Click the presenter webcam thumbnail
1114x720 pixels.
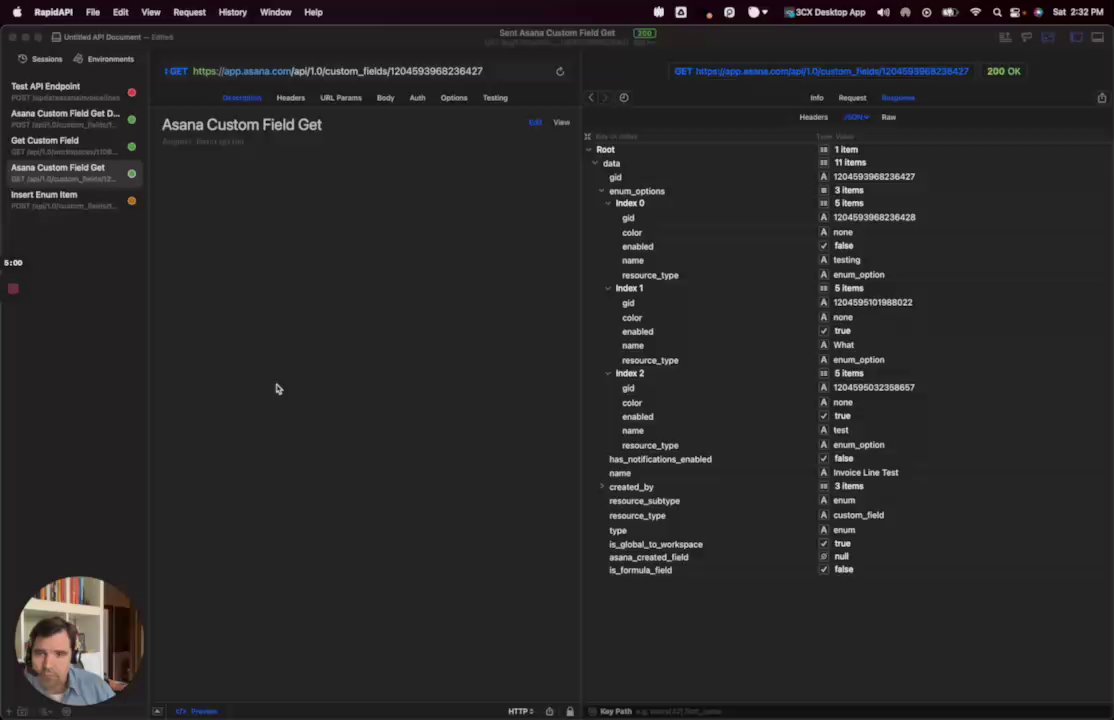pyautogui.click(x=80, y=640)
